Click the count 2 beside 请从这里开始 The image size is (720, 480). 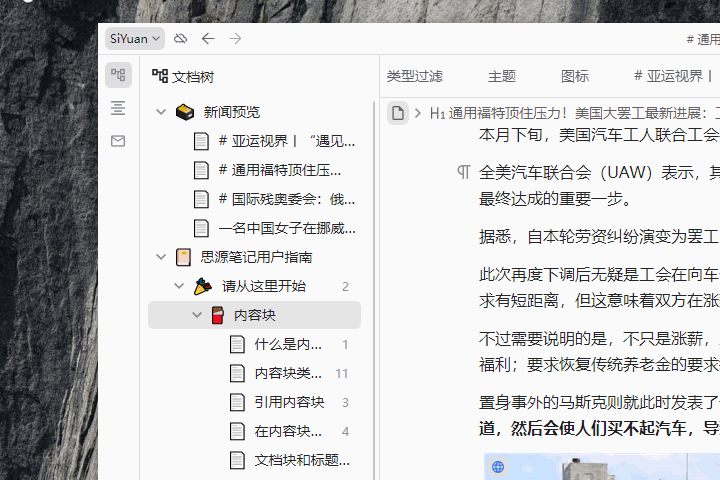coord(345,287)
